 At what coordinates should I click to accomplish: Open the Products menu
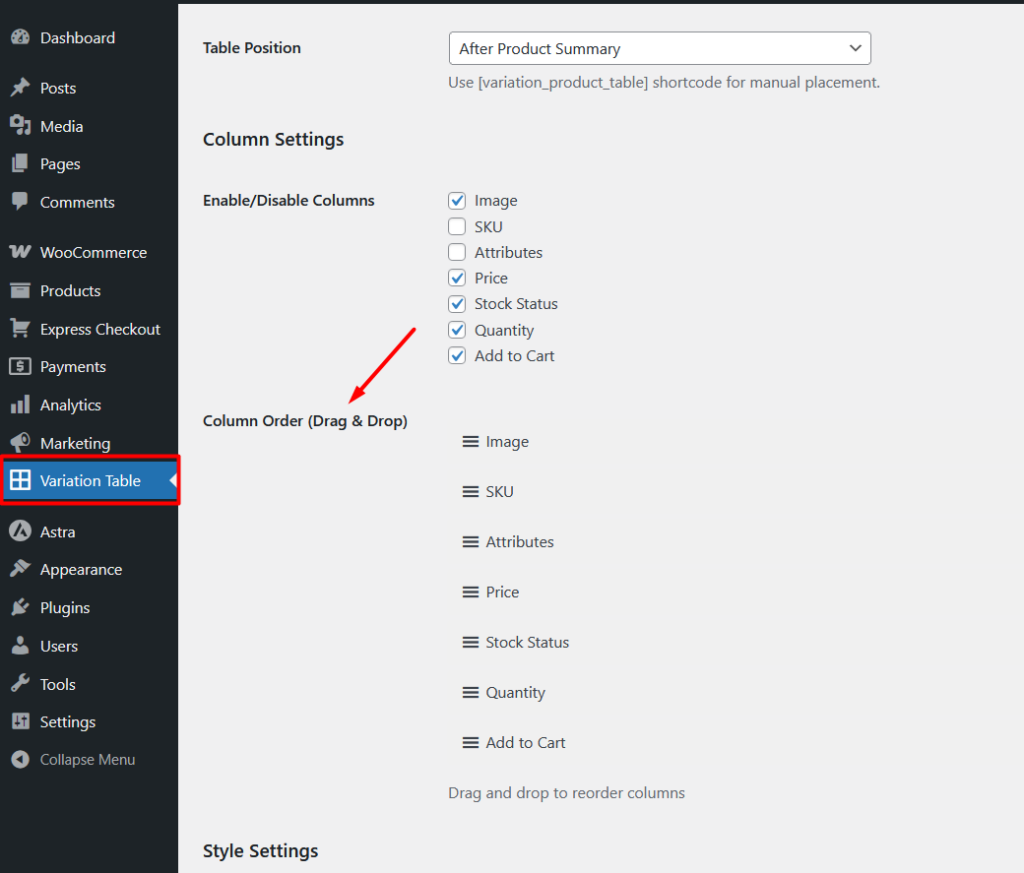70,291
